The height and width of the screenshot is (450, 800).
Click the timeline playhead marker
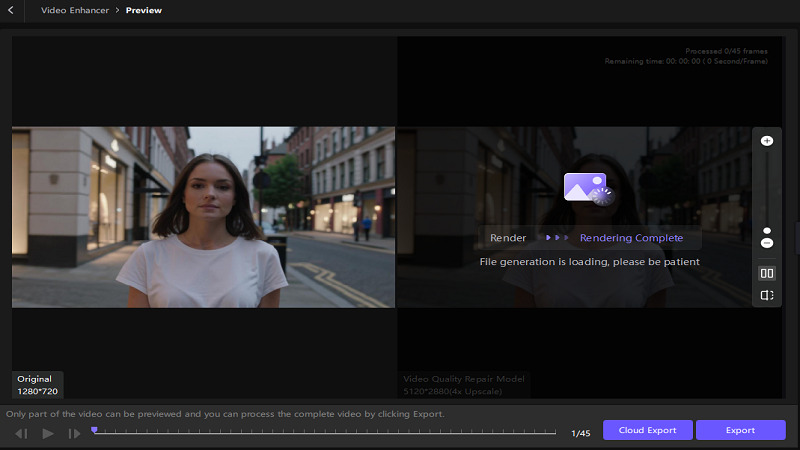(94, 430)
